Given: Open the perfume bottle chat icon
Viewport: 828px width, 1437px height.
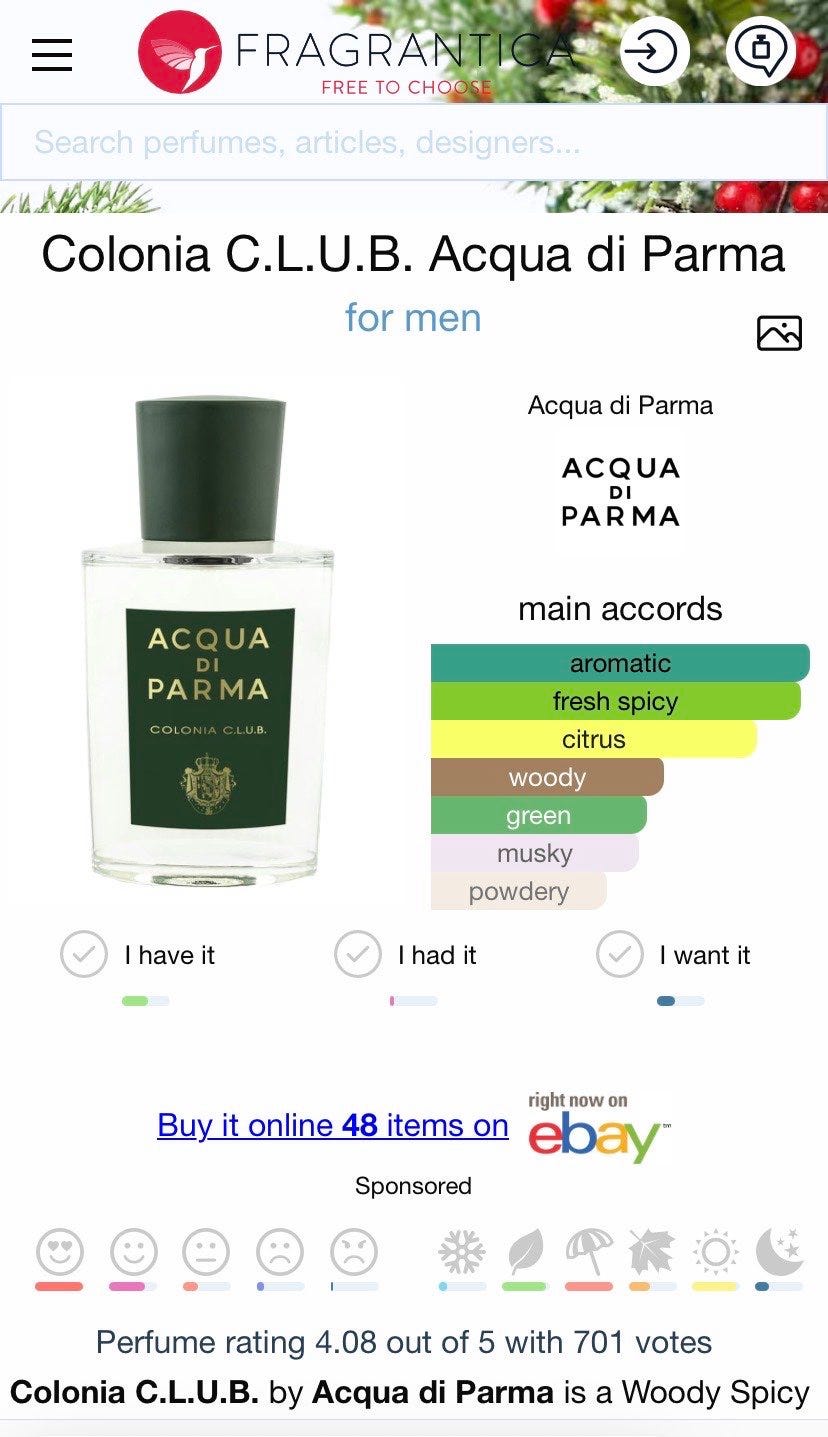Looking at the screenshot, I should pyautogui.click(x=760, y=50).
